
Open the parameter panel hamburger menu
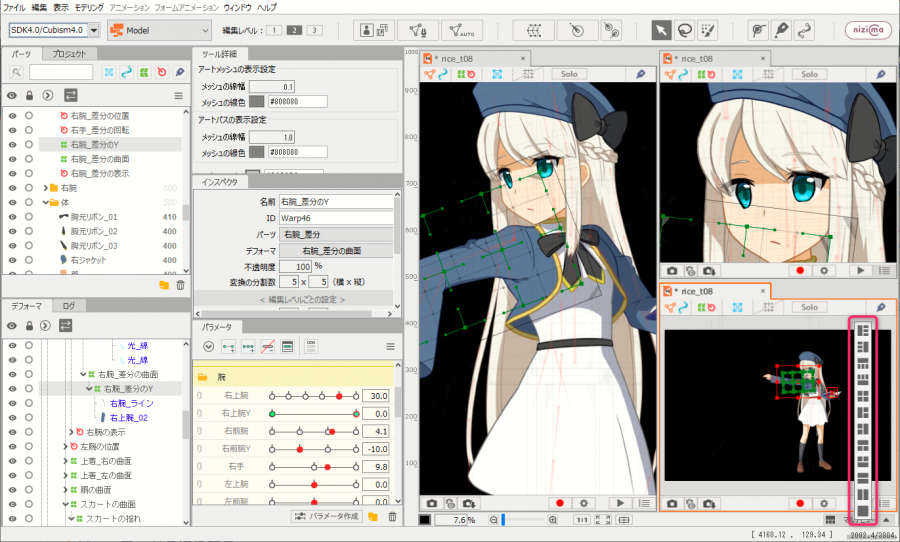390,347
